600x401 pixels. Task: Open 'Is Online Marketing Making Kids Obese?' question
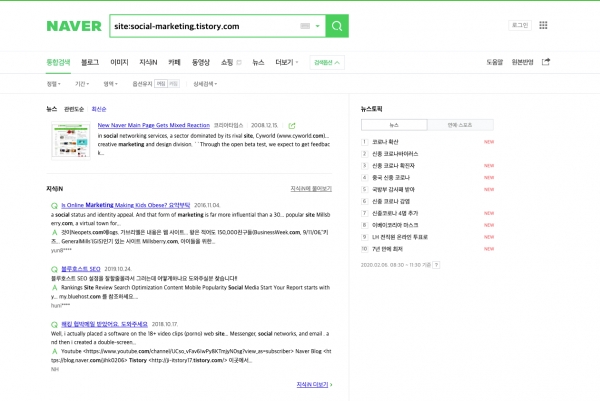pyautogui.click(x=126, y=205)
